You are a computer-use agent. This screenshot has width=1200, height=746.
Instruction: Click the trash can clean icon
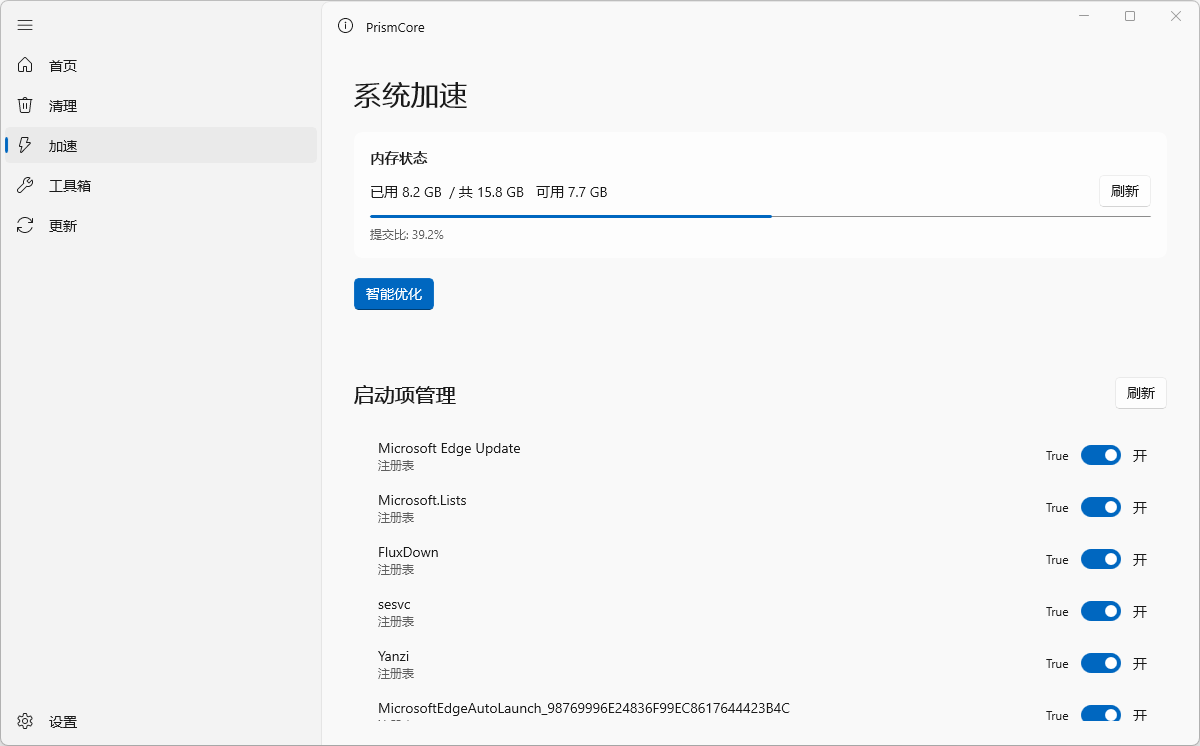pyautogui.click(x=26, y=105)
